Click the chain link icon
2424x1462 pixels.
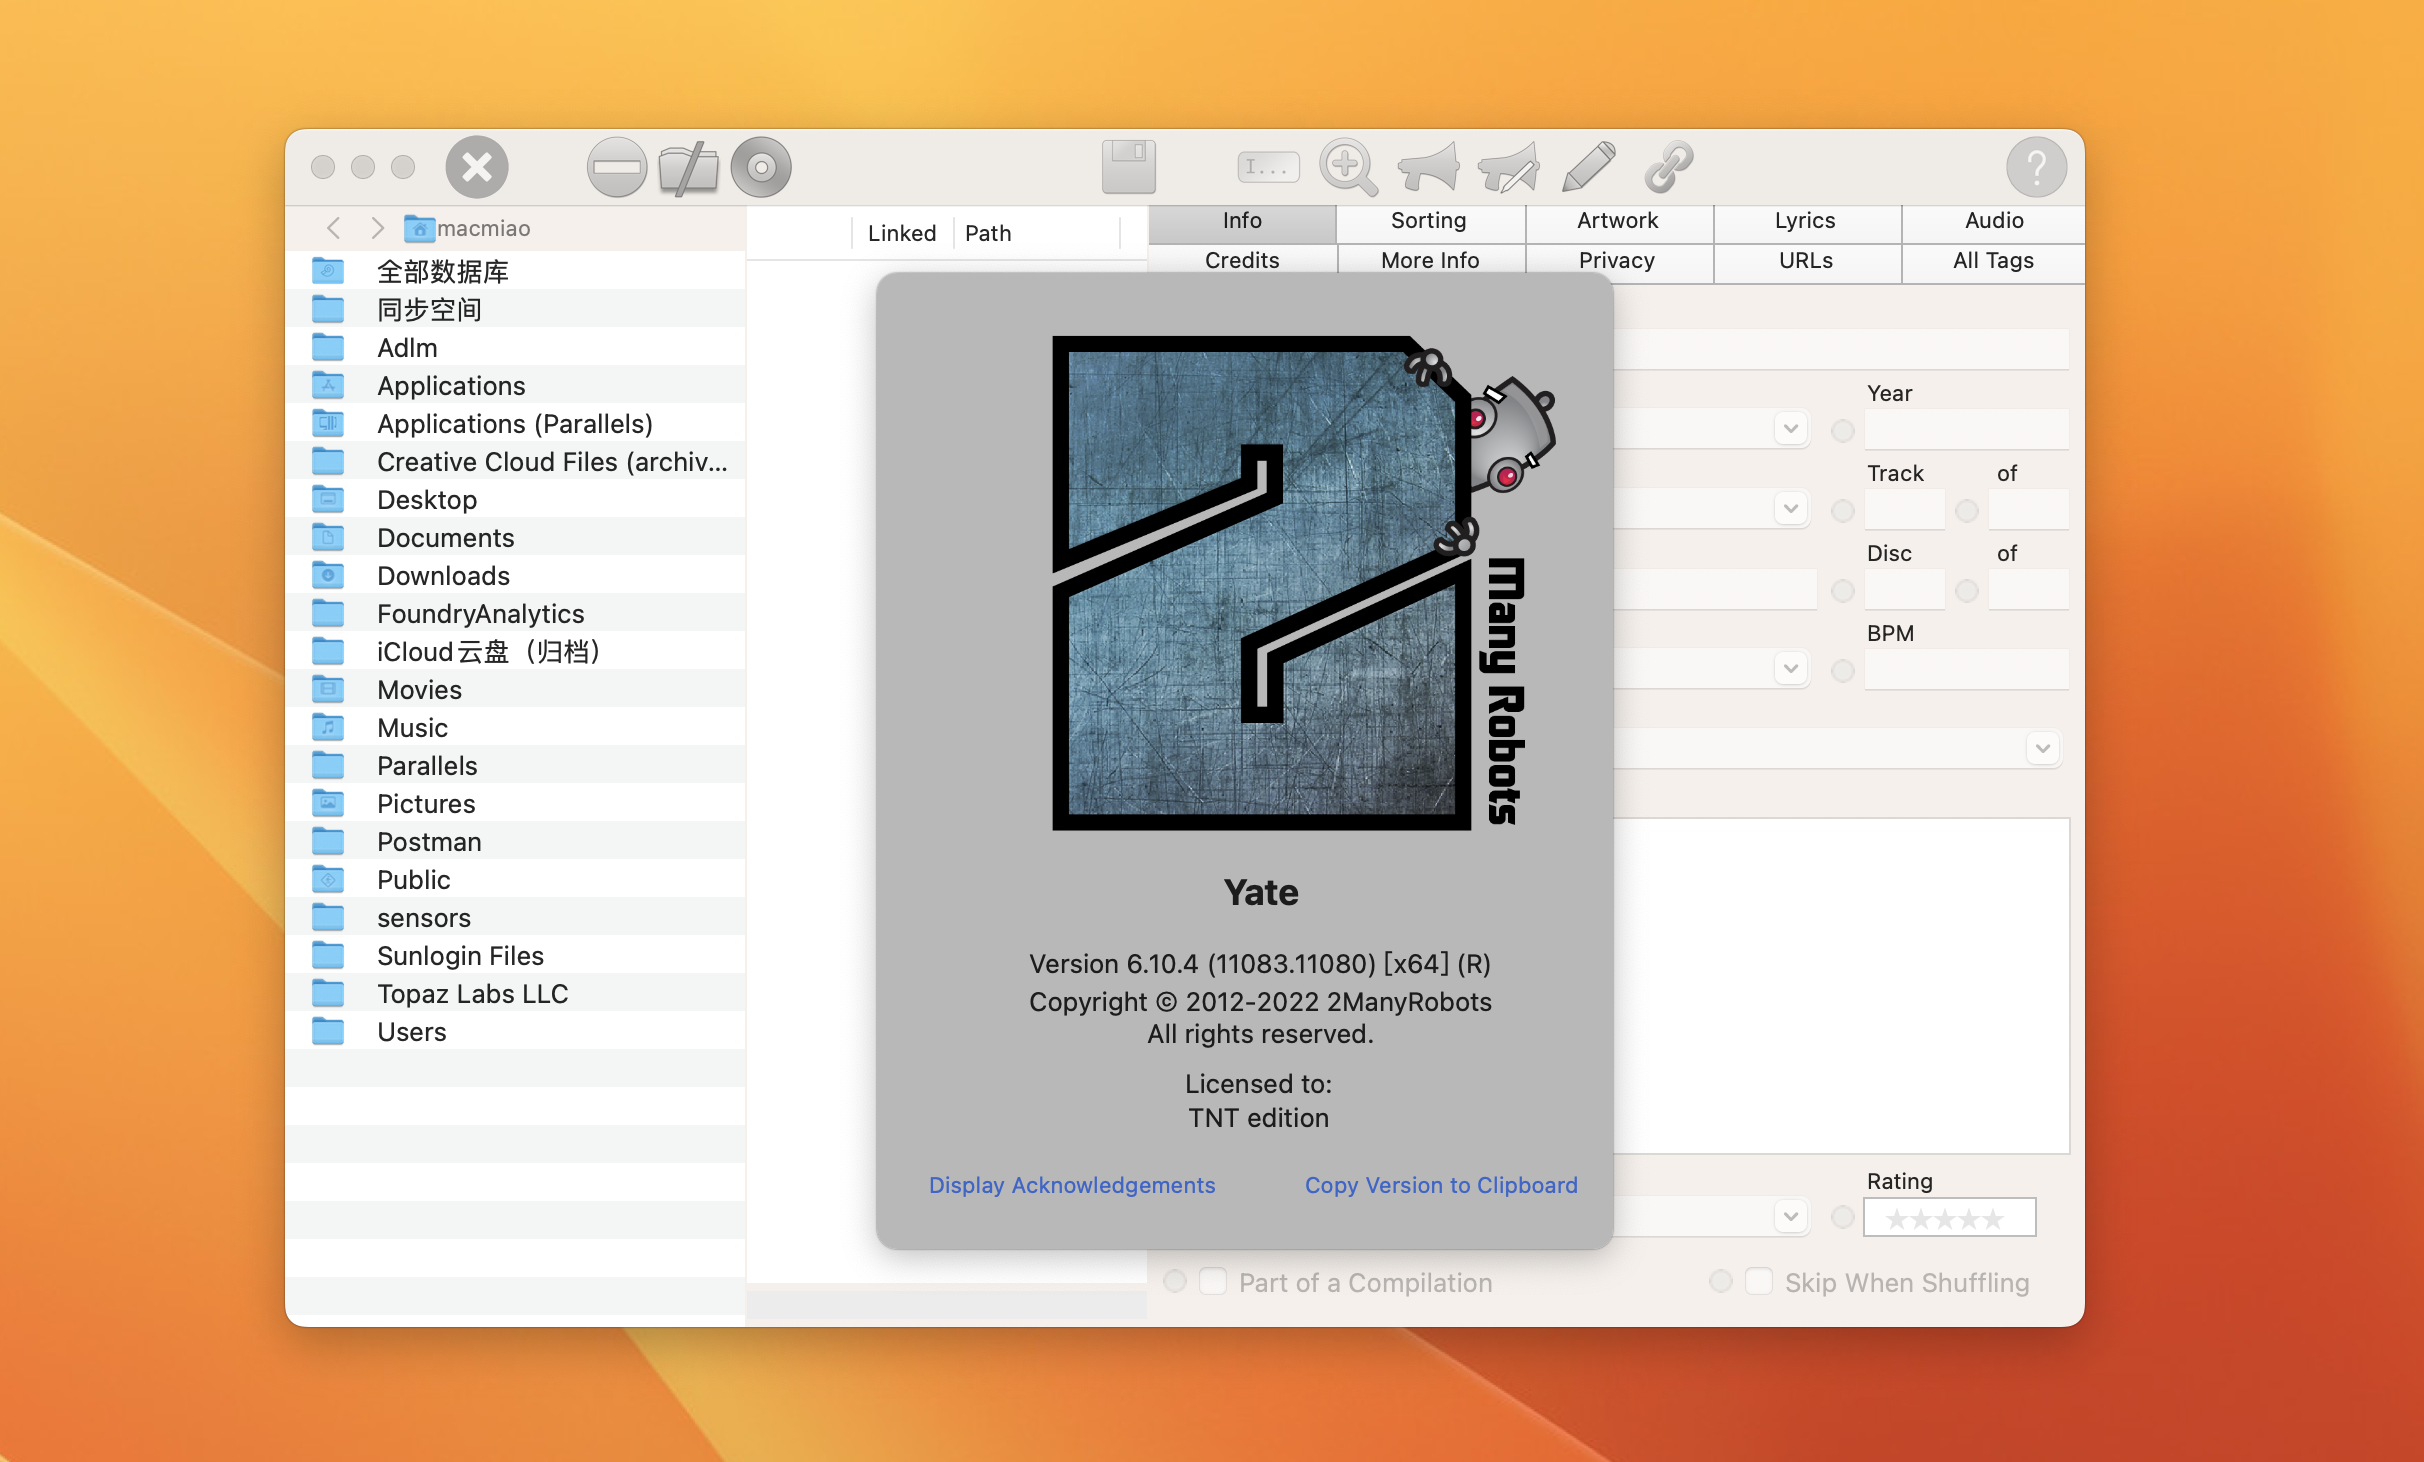[x=1668, y=166]
